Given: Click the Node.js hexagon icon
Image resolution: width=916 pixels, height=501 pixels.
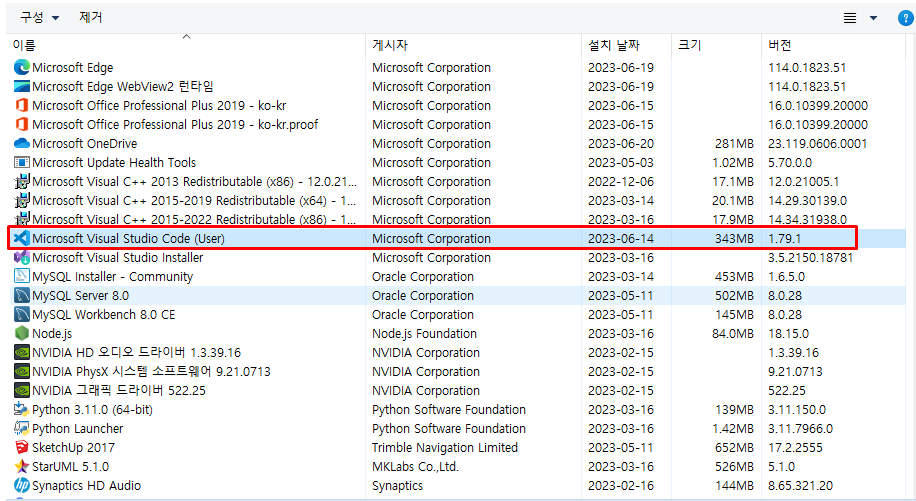Looking at the screenshot, I should pyautogui.click(x=22, y=333).
